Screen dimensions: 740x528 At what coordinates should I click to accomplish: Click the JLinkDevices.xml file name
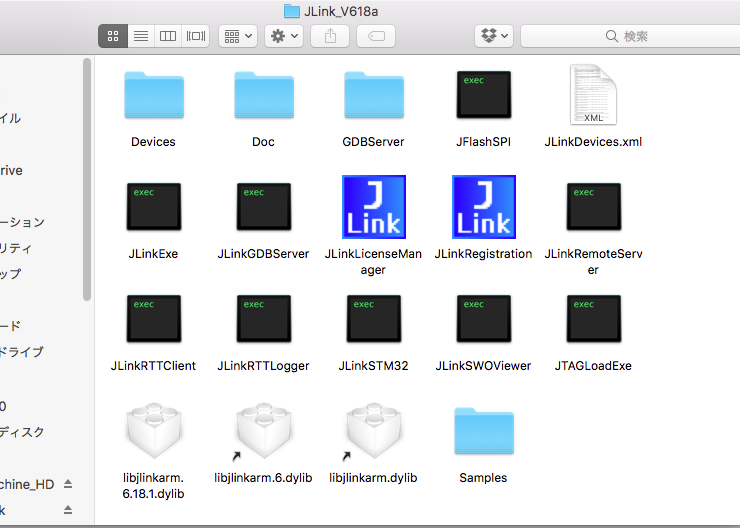tap(593, 142)
